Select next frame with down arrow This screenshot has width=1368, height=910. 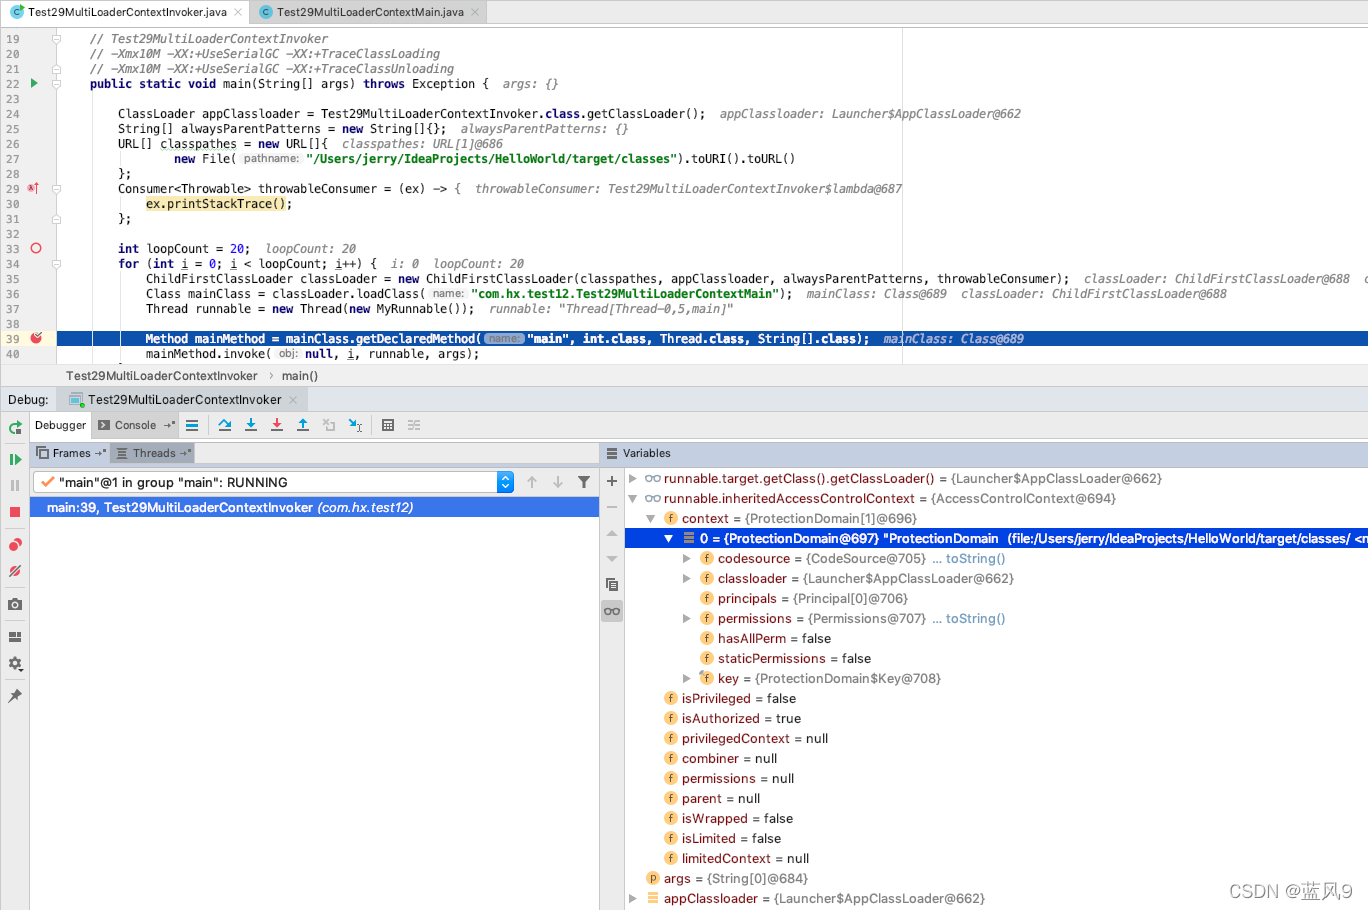[x=558, y=482]
